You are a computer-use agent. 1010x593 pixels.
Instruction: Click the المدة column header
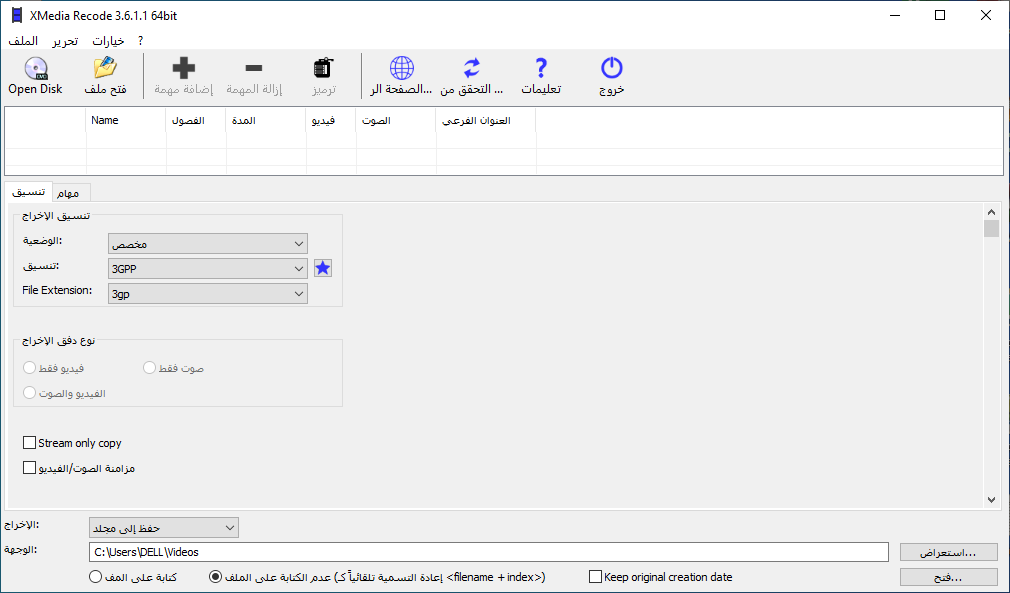[265, 120]
